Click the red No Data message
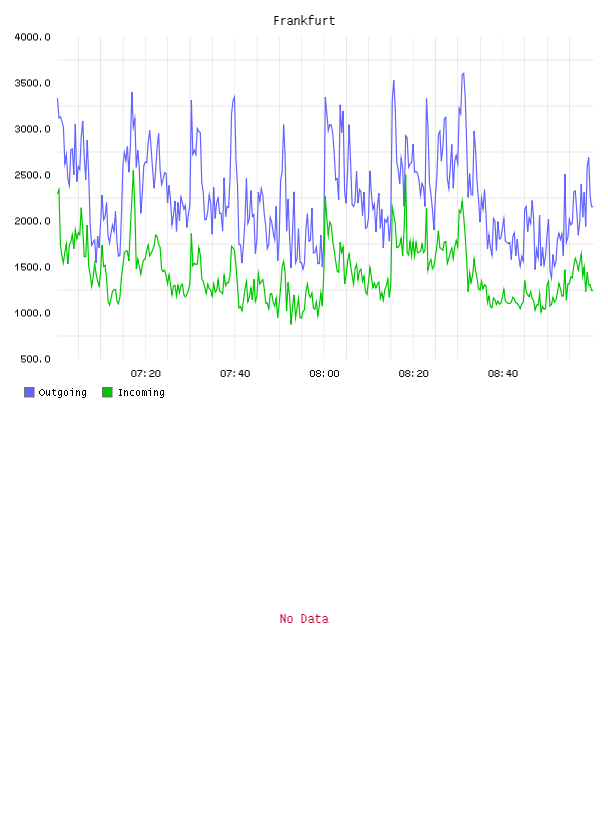The height and width of the screenshot is (816, 608). [x=304, y=619]
